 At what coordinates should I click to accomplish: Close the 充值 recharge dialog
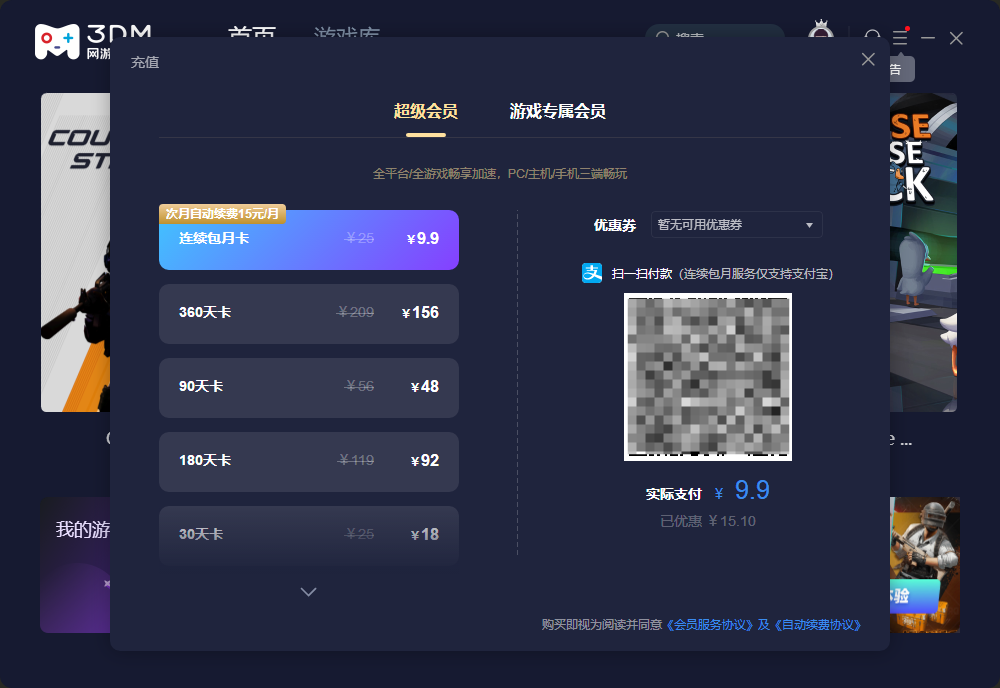(868, 59)
